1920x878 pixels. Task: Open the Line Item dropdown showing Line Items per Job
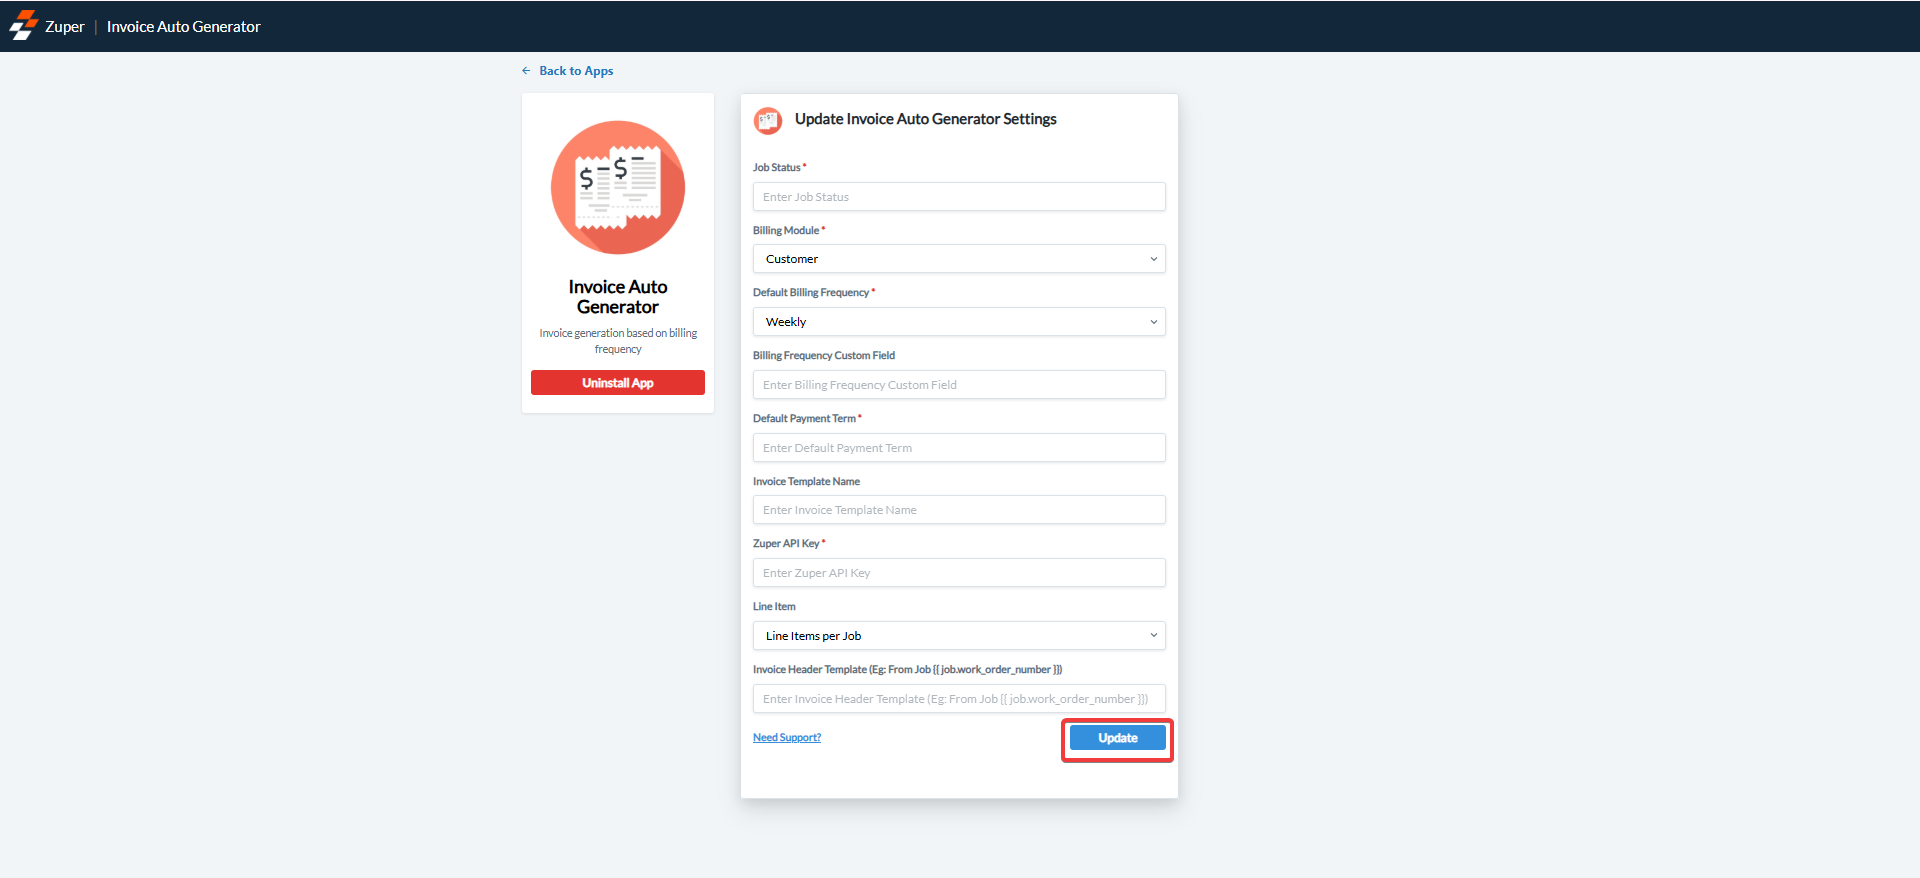pyautogui.click(x=959, y=636)
